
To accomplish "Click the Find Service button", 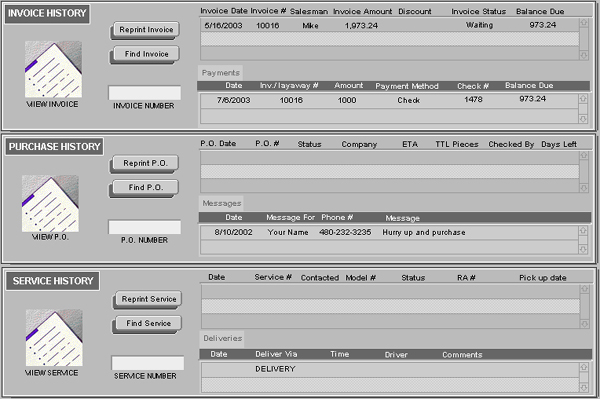I will coord(148,323).
